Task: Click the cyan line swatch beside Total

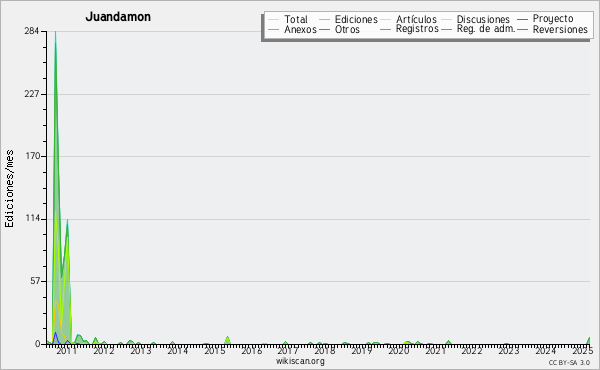Action: coord(274,19)
